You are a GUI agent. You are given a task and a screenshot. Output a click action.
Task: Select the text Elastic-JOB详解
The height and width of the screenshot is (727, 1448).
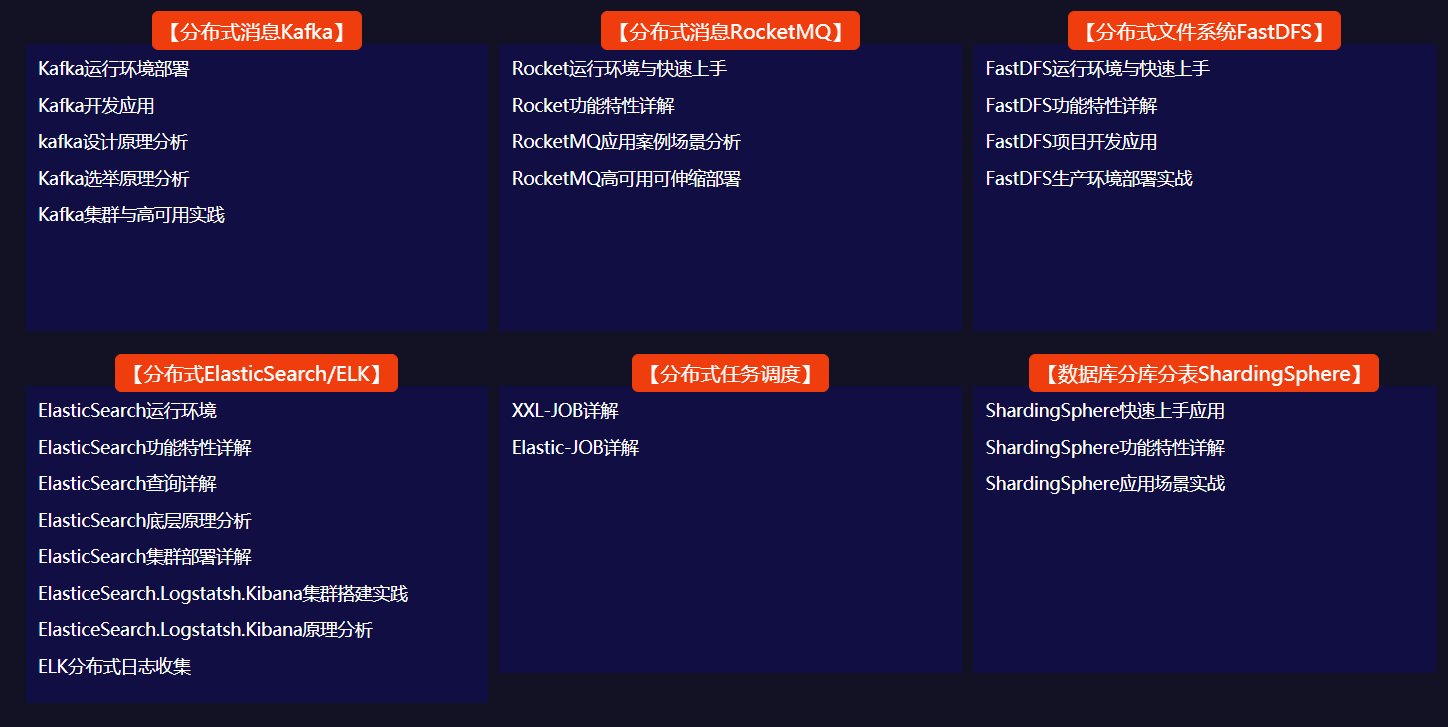(x=575, y=448)
